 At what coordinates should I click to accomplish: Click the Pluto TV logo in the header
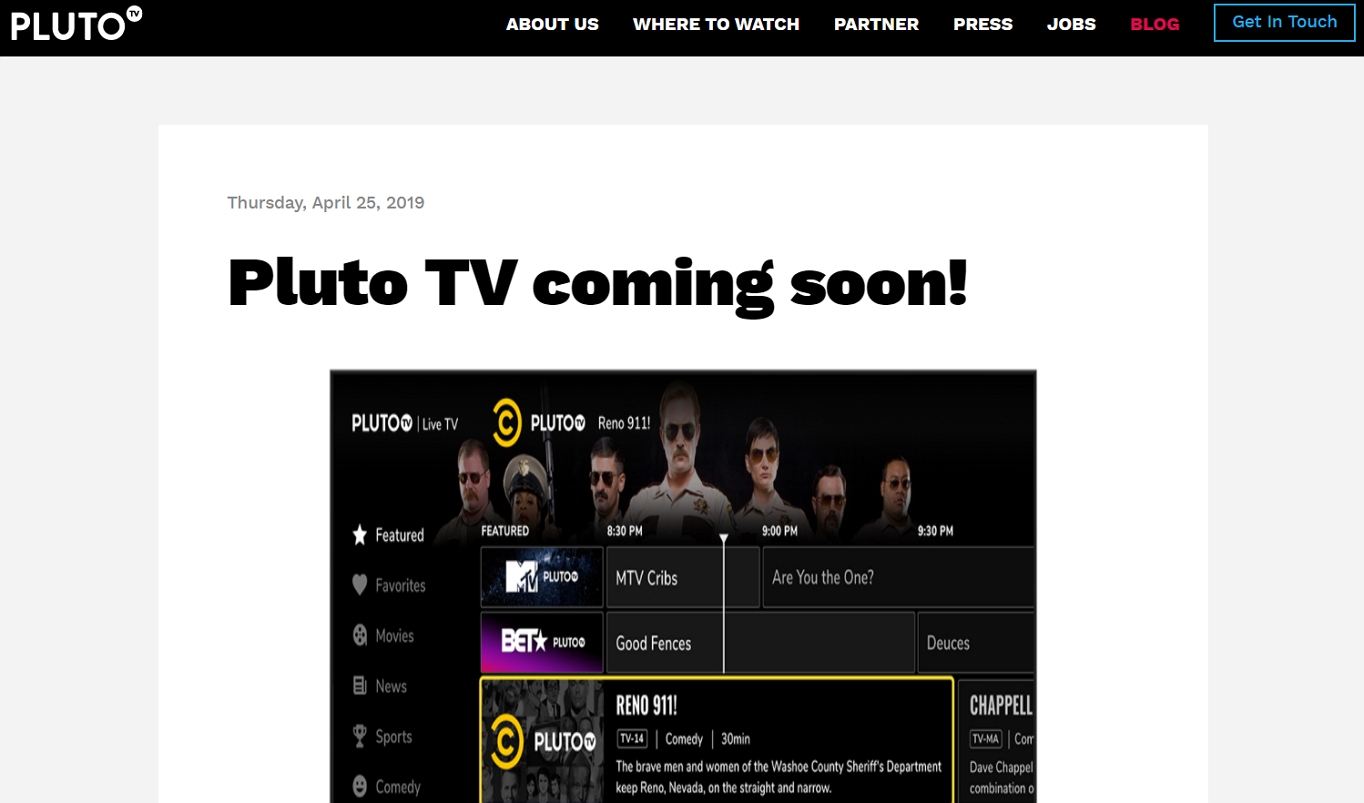[x=76, y=24]
